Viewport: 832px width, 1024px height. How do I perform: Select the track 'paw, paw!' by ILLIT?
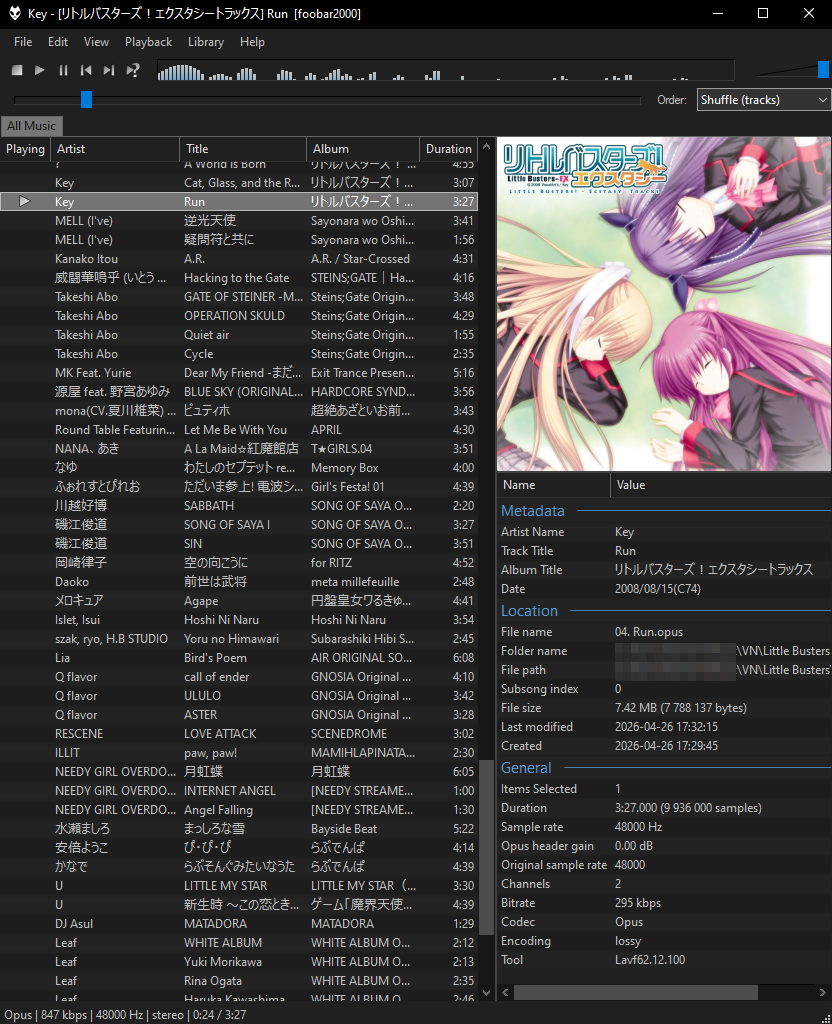click(239, 752)
